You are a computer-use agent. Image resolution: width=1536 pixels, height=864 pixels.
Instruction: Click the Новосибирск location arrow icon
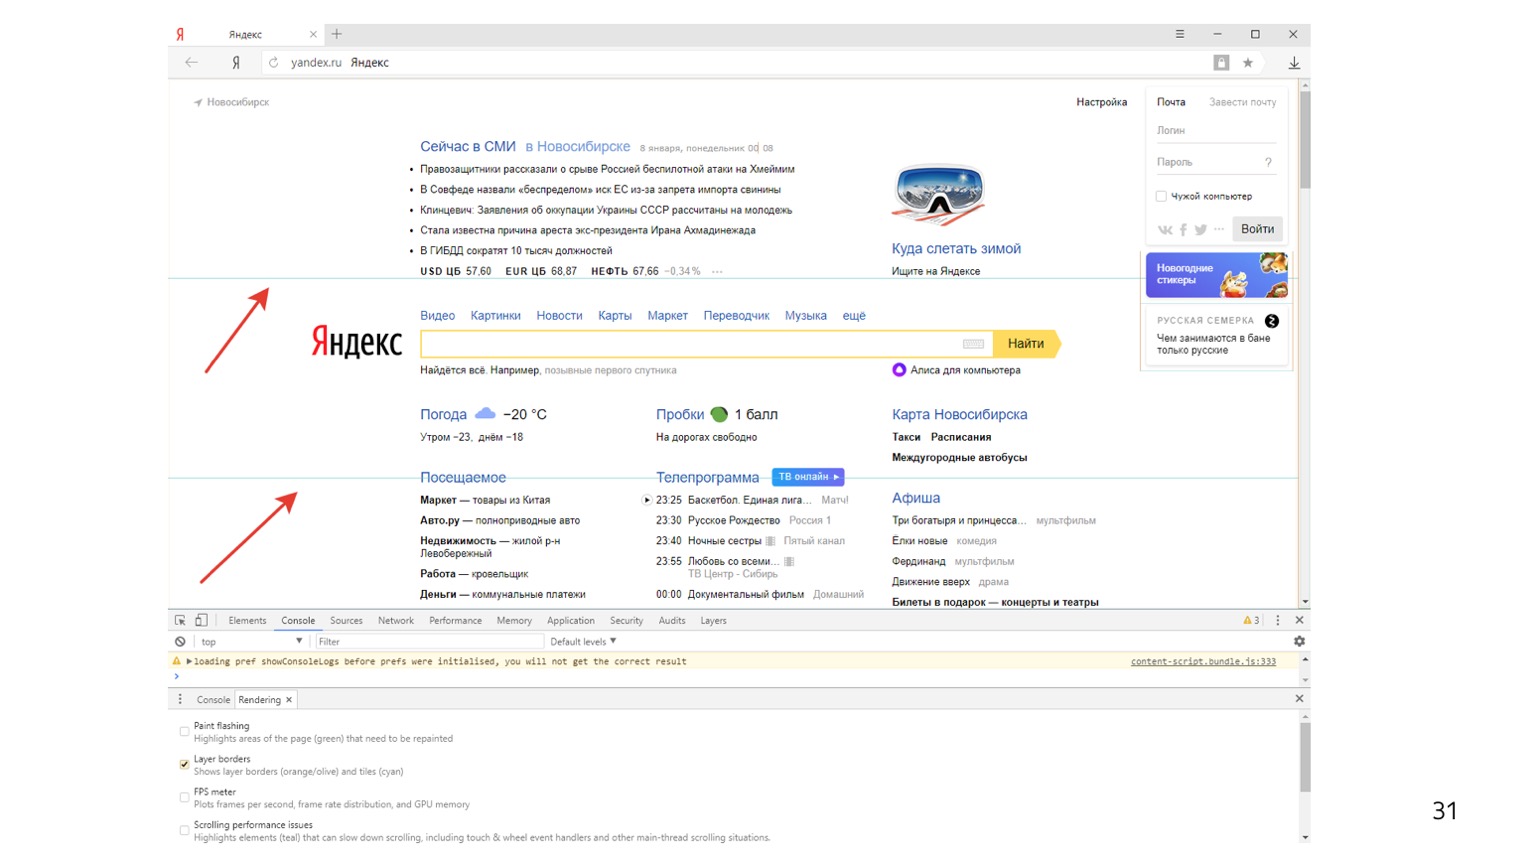coord(198,102)
